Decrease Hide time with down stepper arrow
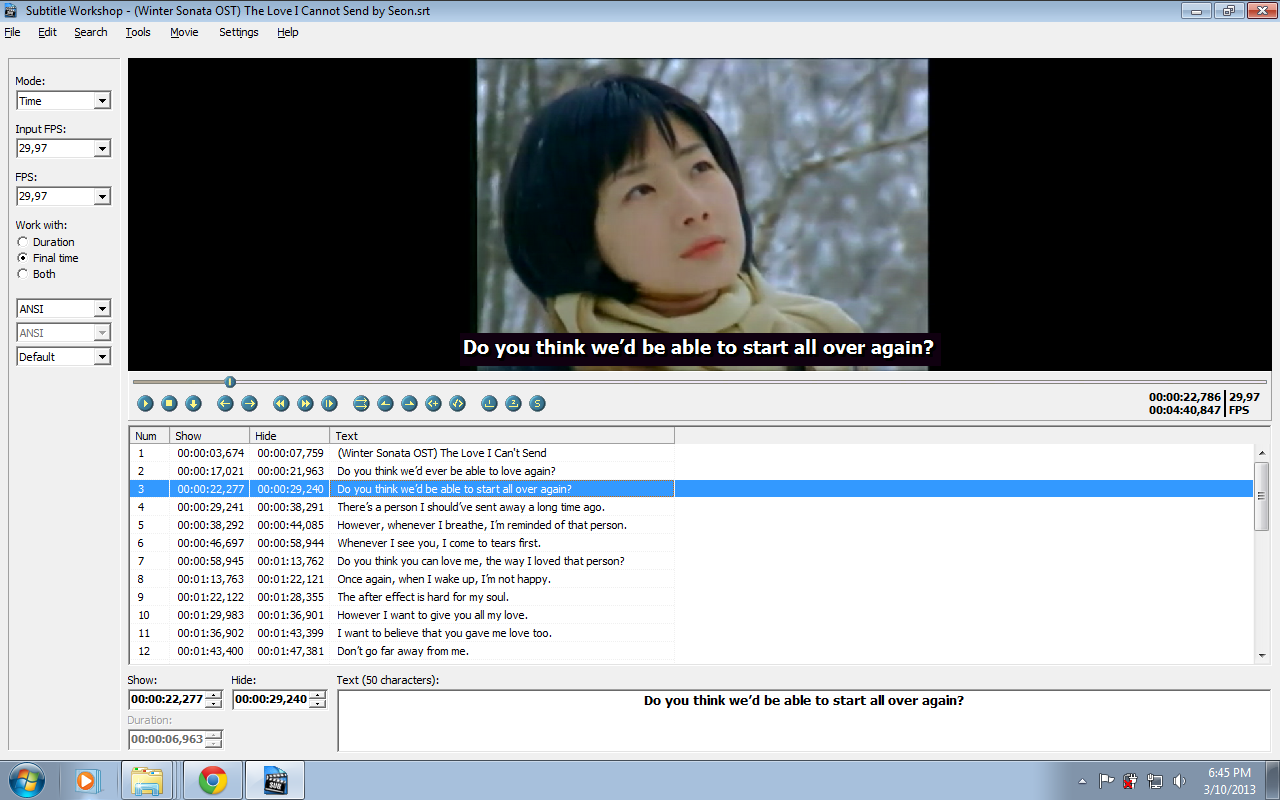The width and height of the screenshot is (1280, 800). [318, 704]
